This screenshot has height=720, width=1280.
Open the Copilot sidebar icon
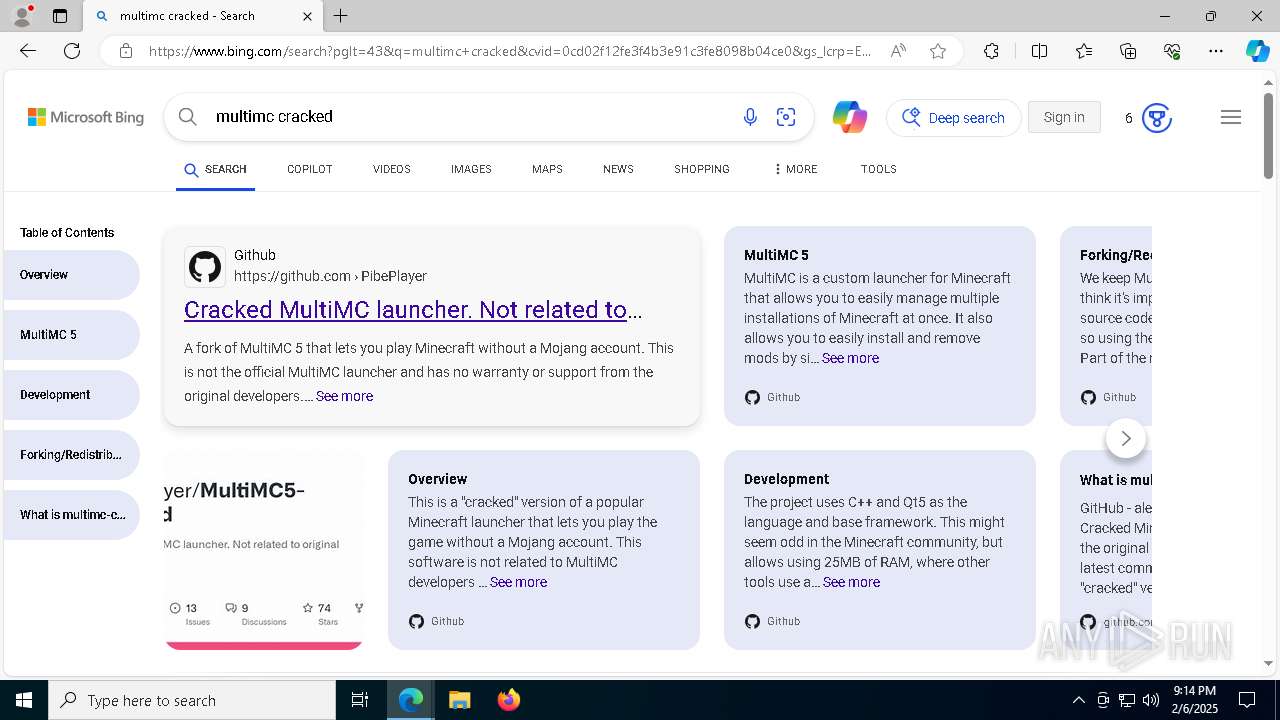pyautogui.click(x=1257, y=51)
